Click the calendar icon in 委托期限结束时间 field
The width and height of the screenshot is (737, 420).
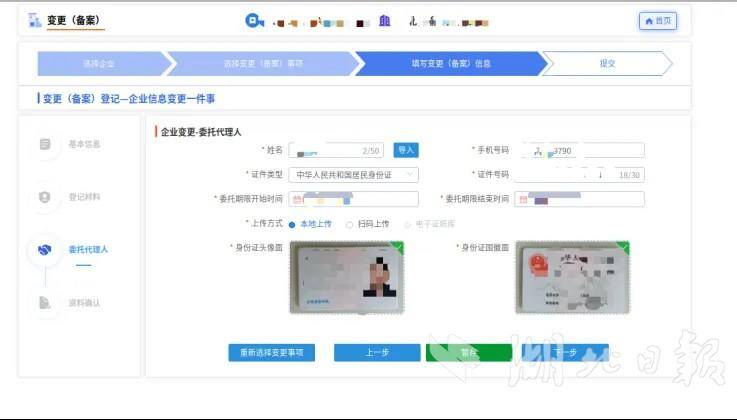click(x=523, y=199)
